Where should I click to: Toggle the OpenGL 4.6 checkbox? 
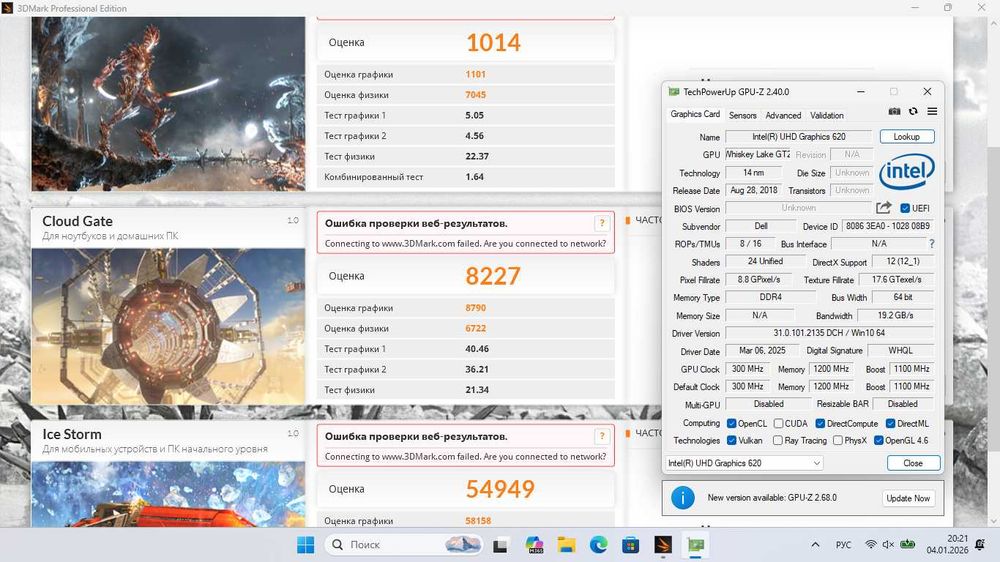point(878,440)
